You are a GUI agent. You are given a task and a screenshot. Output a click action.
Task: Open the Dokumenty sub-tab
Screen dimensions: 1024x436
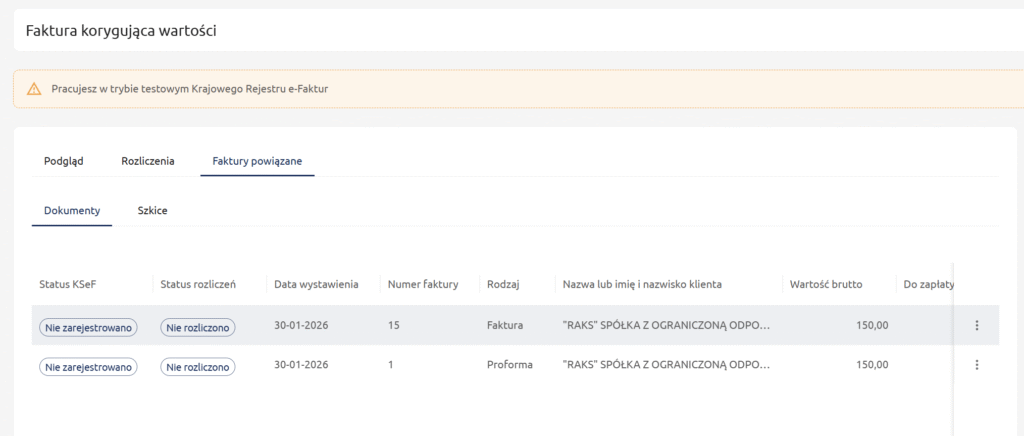click(72, 211)
